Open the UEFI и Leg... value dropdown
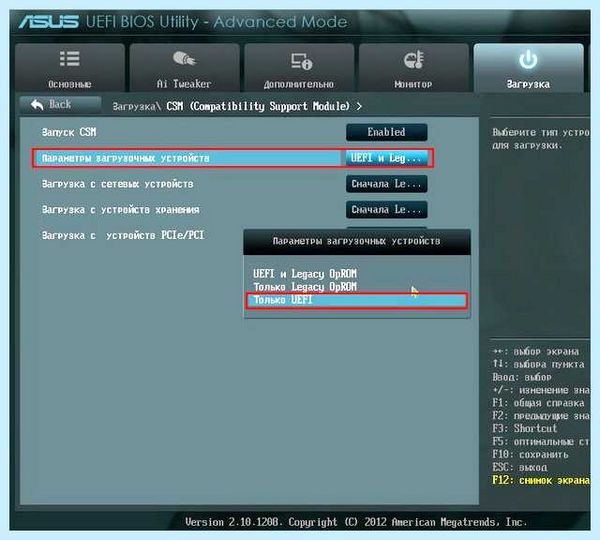 pyautogui.click(x=386, y=158)
